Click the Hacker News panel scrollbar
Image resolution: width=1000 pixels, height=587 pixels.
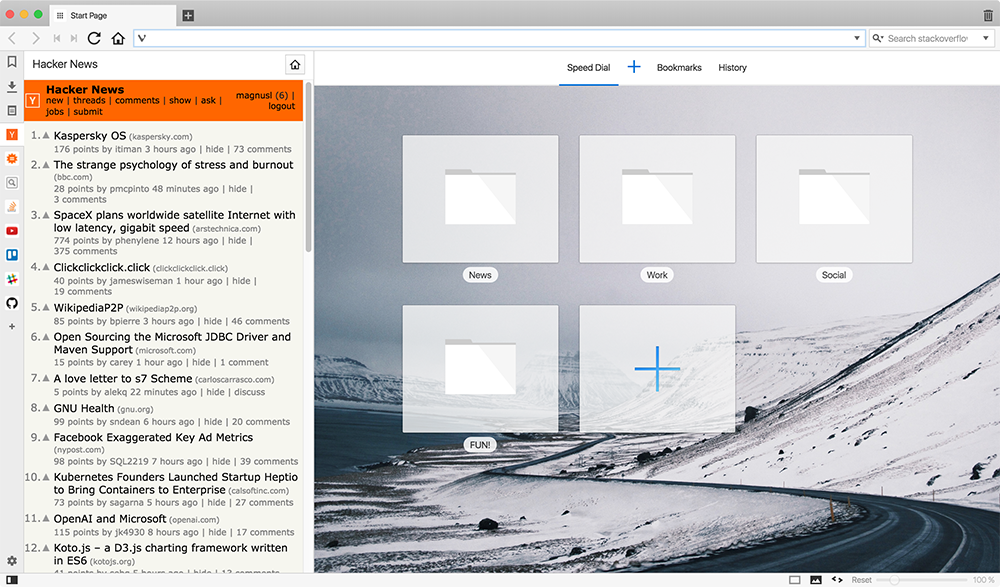coord(308,167)
